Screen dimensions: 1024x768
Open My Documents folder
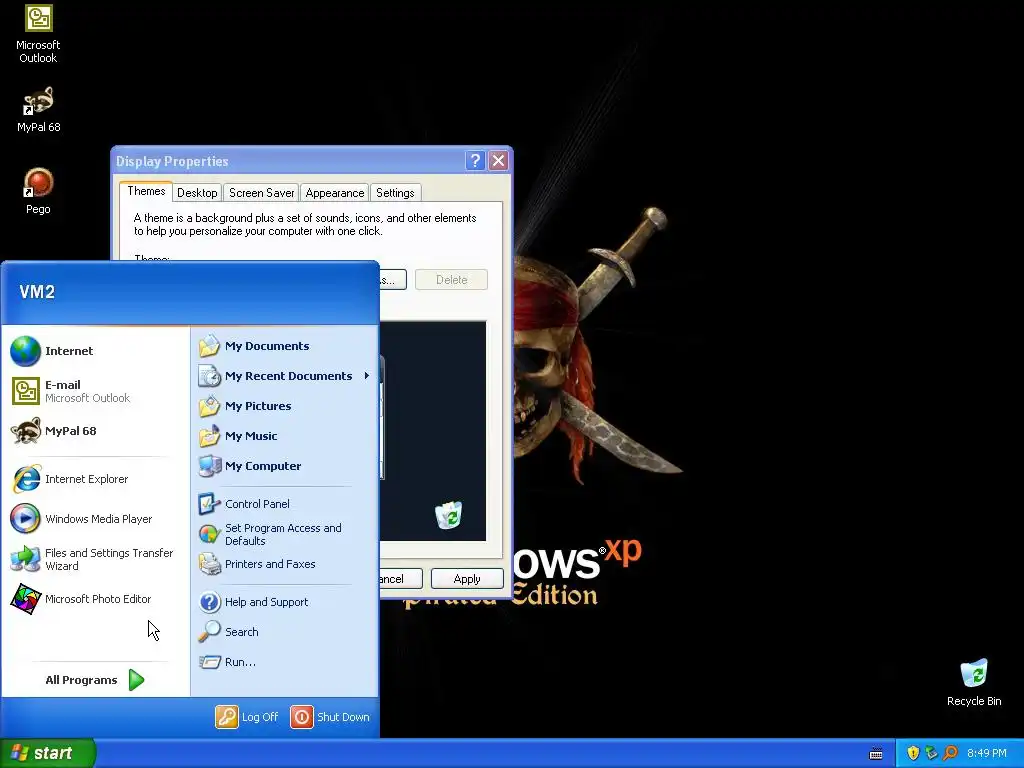click(284, 346)
